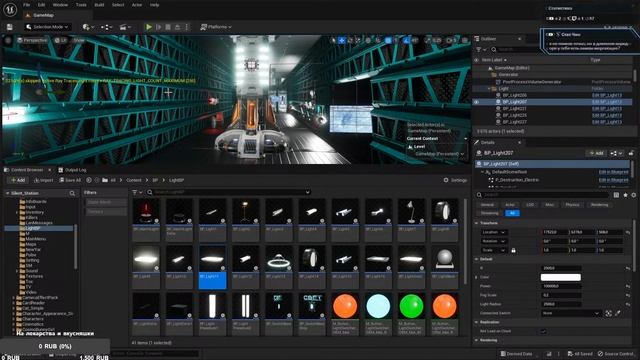Click the Connected Switch eyedropper pick icon
640x360 pixels.
point(618,313)
